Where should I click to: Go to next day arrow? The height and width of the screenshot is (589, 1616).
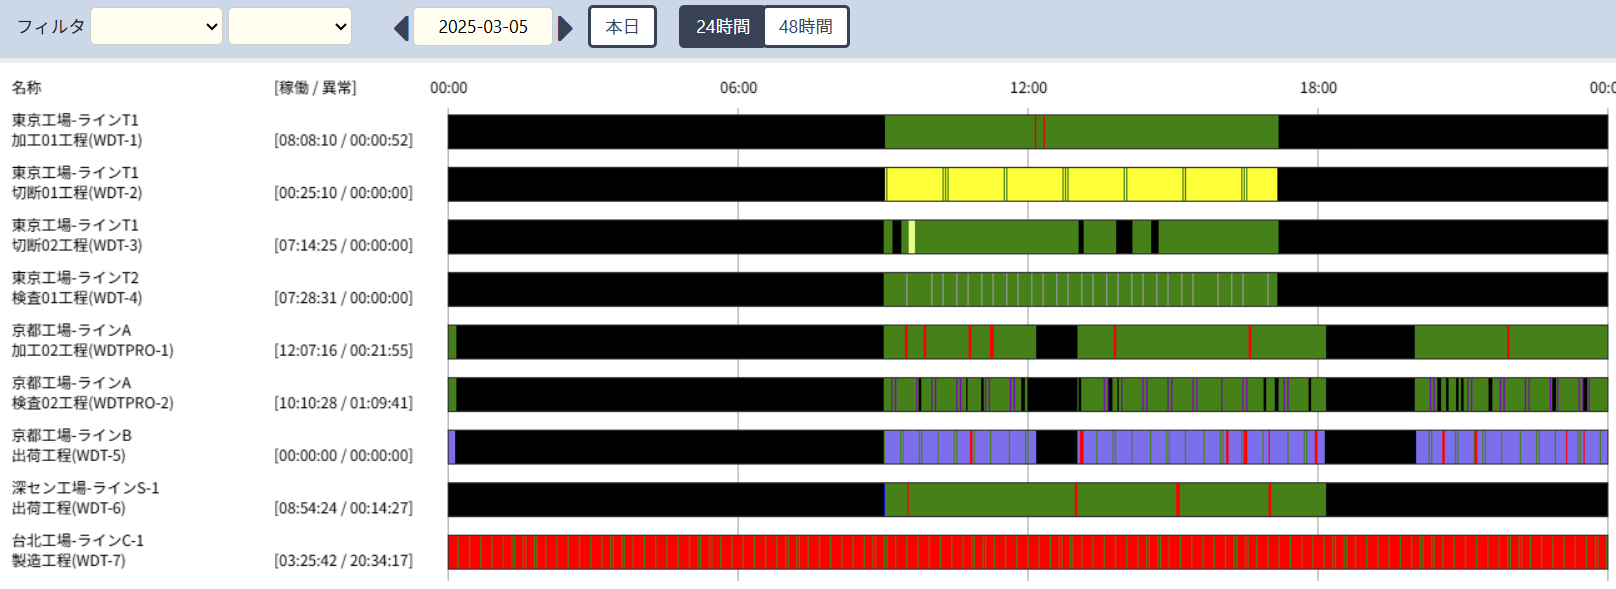(x=565, y=28)
